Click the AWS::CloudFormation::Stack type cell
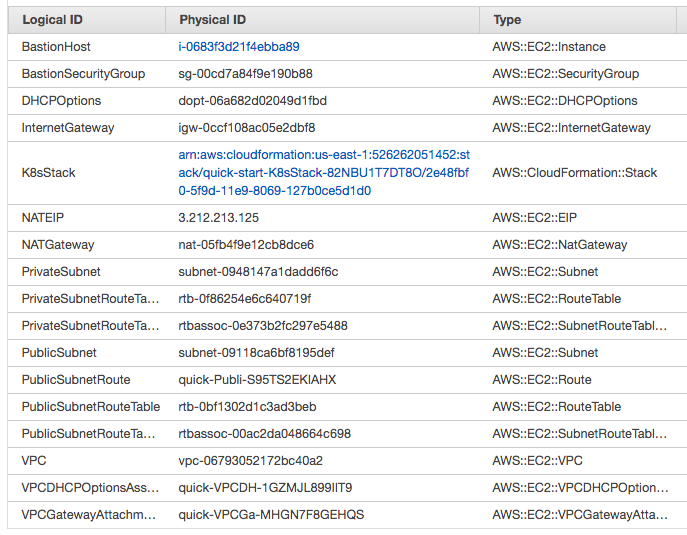Screen dimensions: 687x535 coord(574,173)
